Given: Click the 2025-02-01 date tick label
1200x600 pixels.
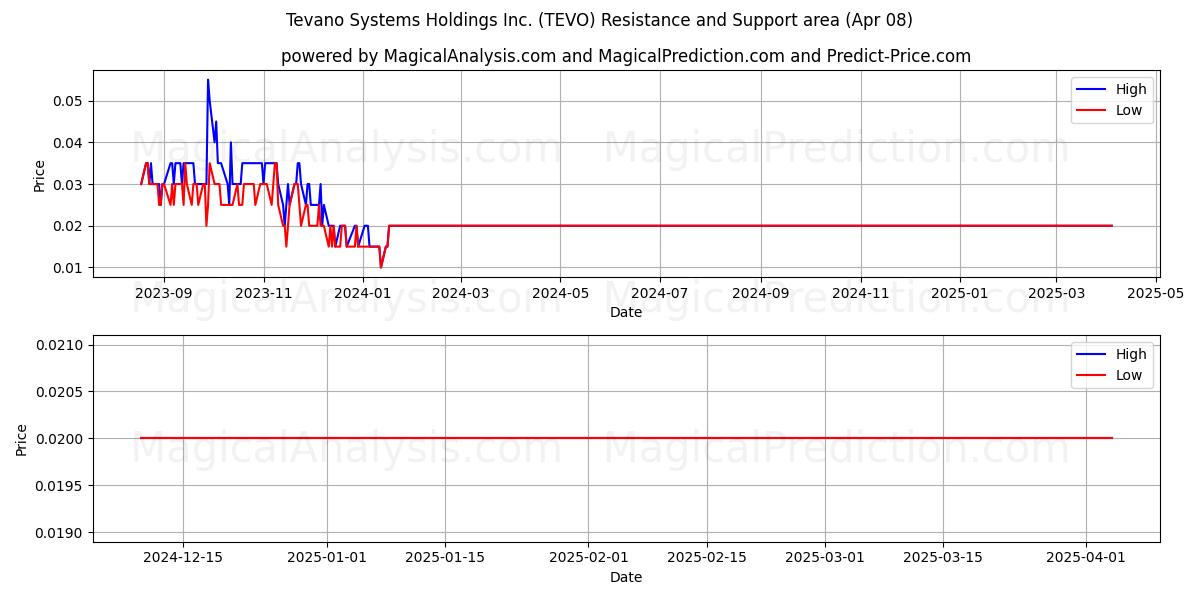Looking at the screenshot, I should [589, 558].
